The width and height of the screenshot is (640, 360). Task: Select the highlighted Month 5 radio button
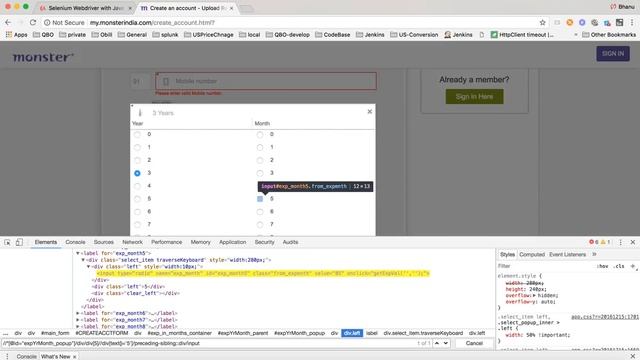coord(260,199)
